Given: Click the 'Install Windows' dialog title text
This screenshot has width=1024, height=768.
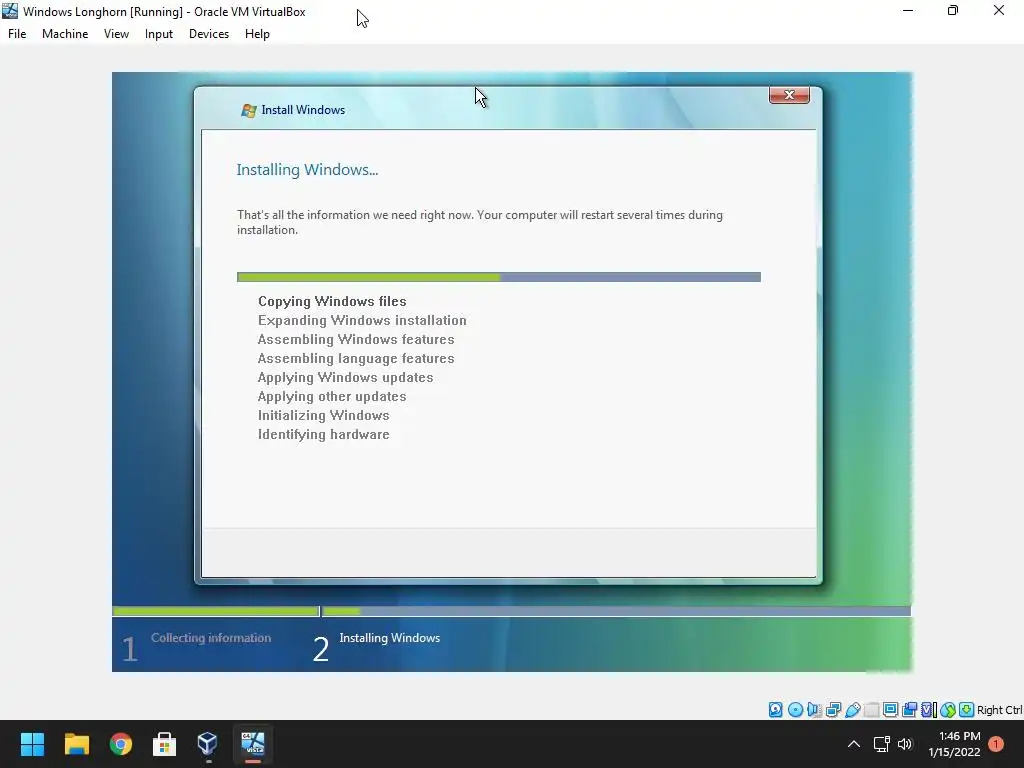Looking at the screenshot, I should 303,110.
